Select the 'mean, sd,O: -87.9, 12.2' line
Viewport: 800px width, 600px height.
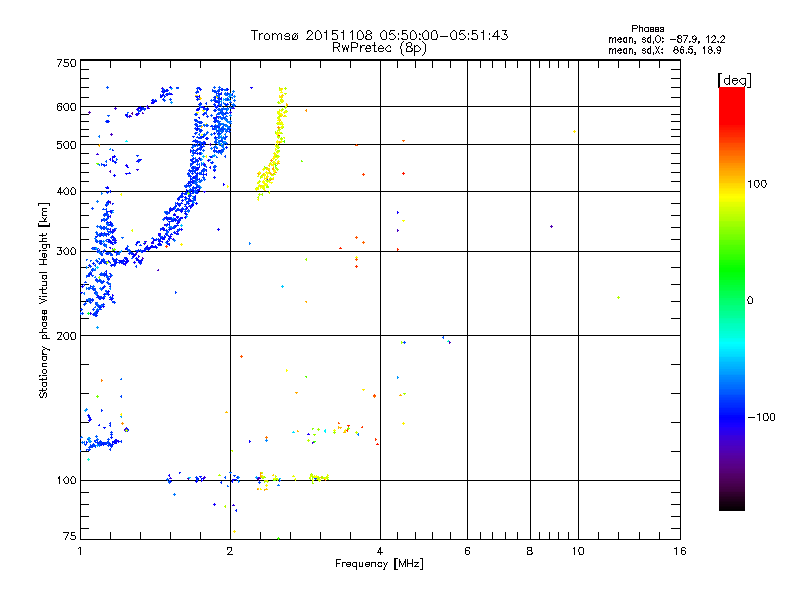coord(666,39)
